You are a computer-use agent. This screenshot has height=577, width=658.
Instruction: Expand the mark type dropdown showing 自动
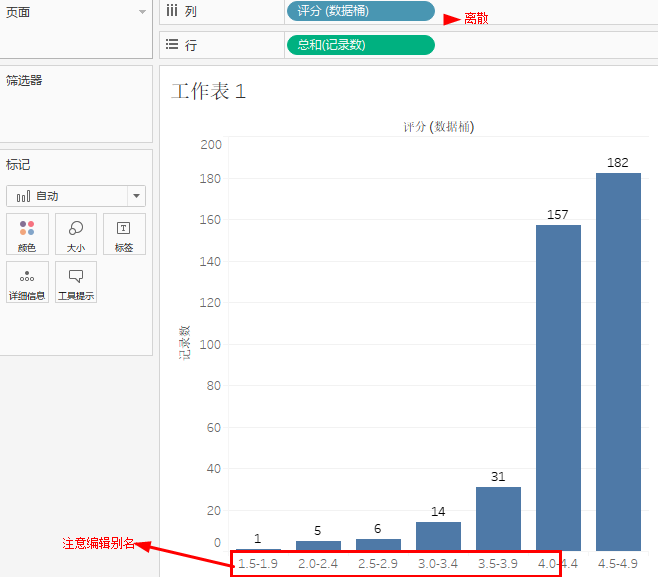[136, 196]
